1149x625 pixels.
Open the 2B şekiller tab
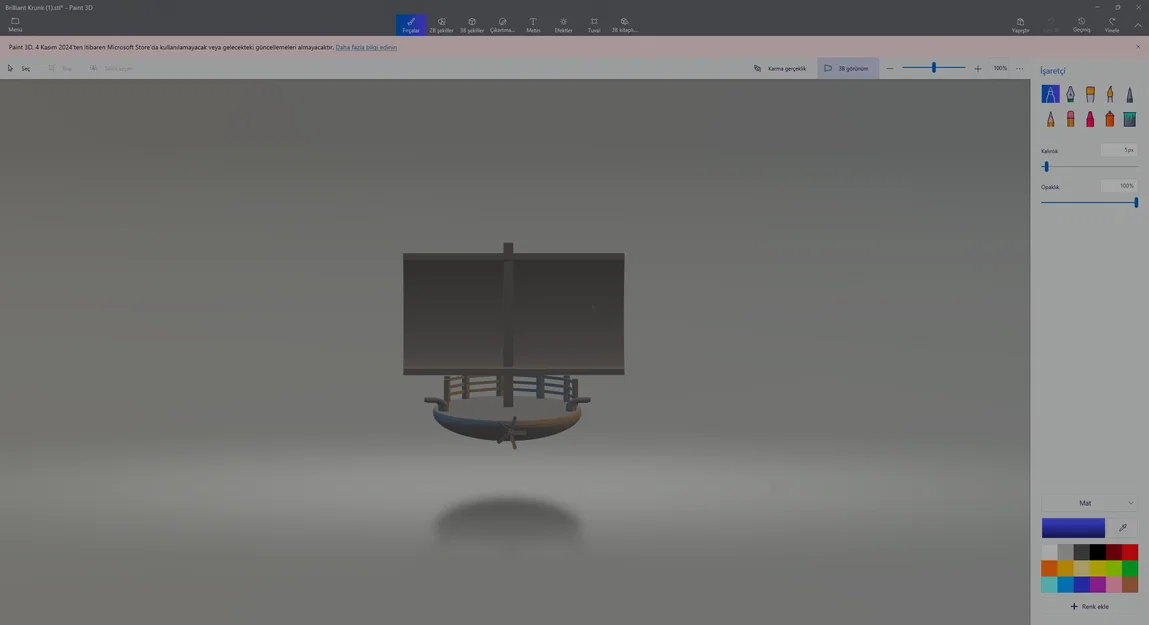pos(441,25)
